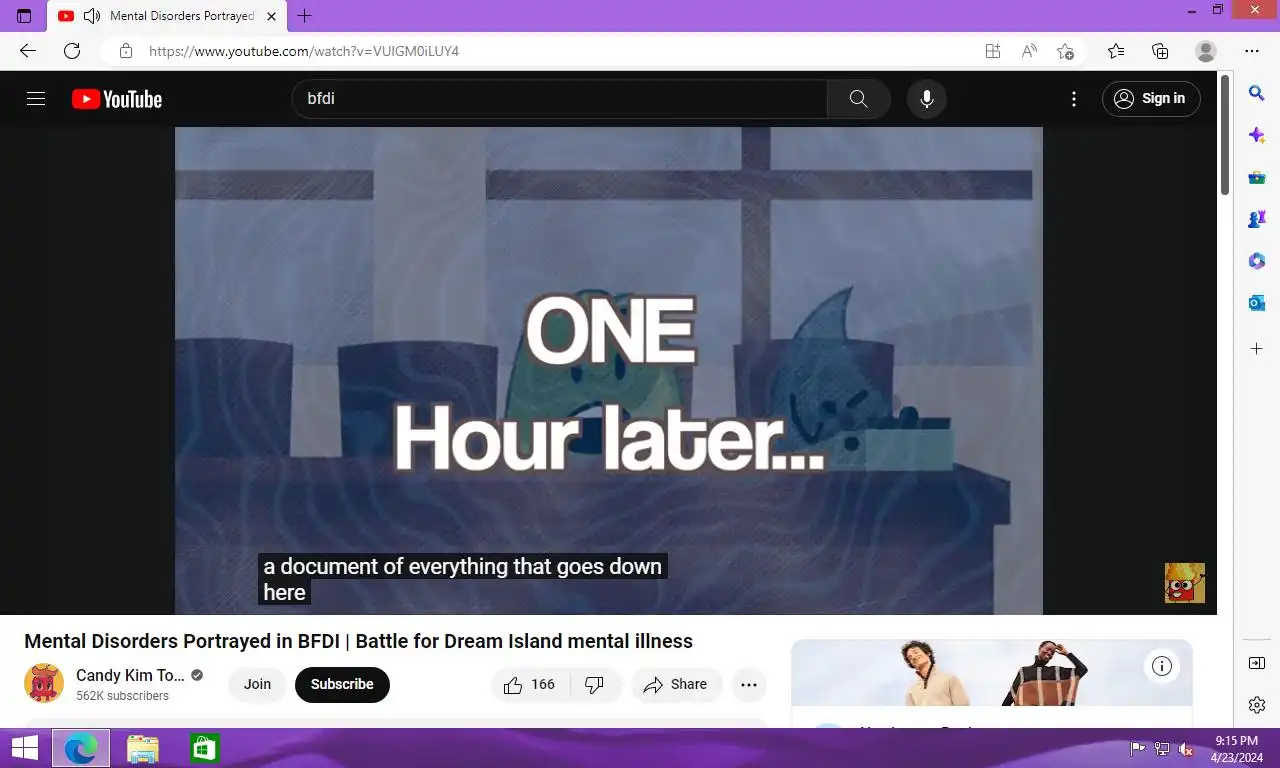Open Outlook in sidebar

[1257, 303]
